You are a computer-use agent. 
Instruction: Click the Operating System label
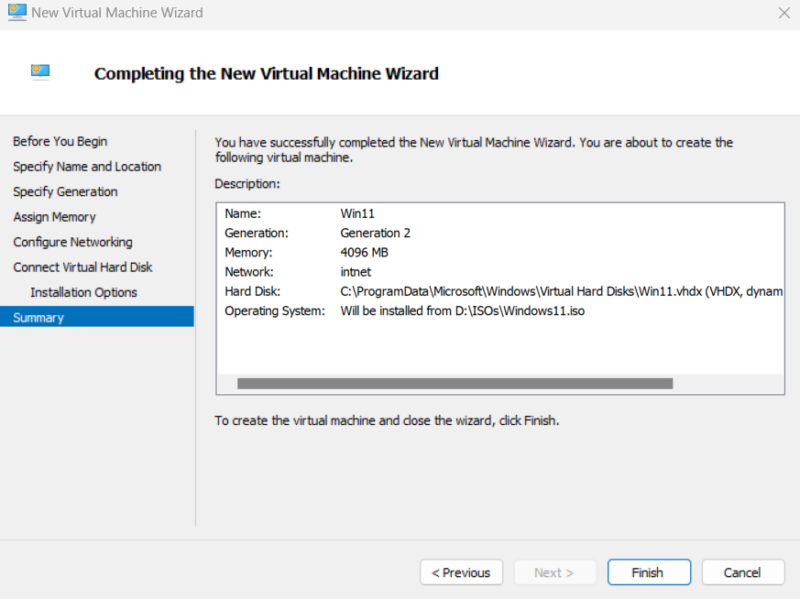tap(274, 311)
